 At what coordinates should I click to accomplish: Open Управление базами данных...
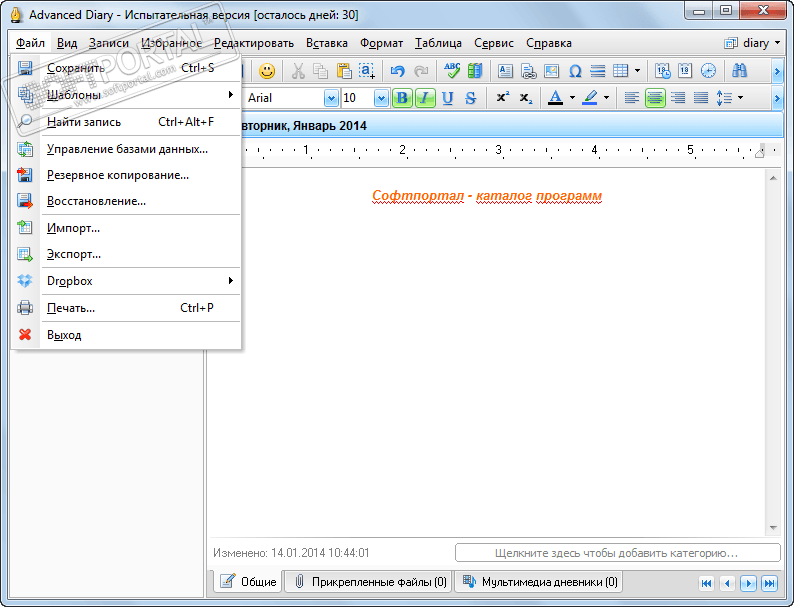coord(125,149)
